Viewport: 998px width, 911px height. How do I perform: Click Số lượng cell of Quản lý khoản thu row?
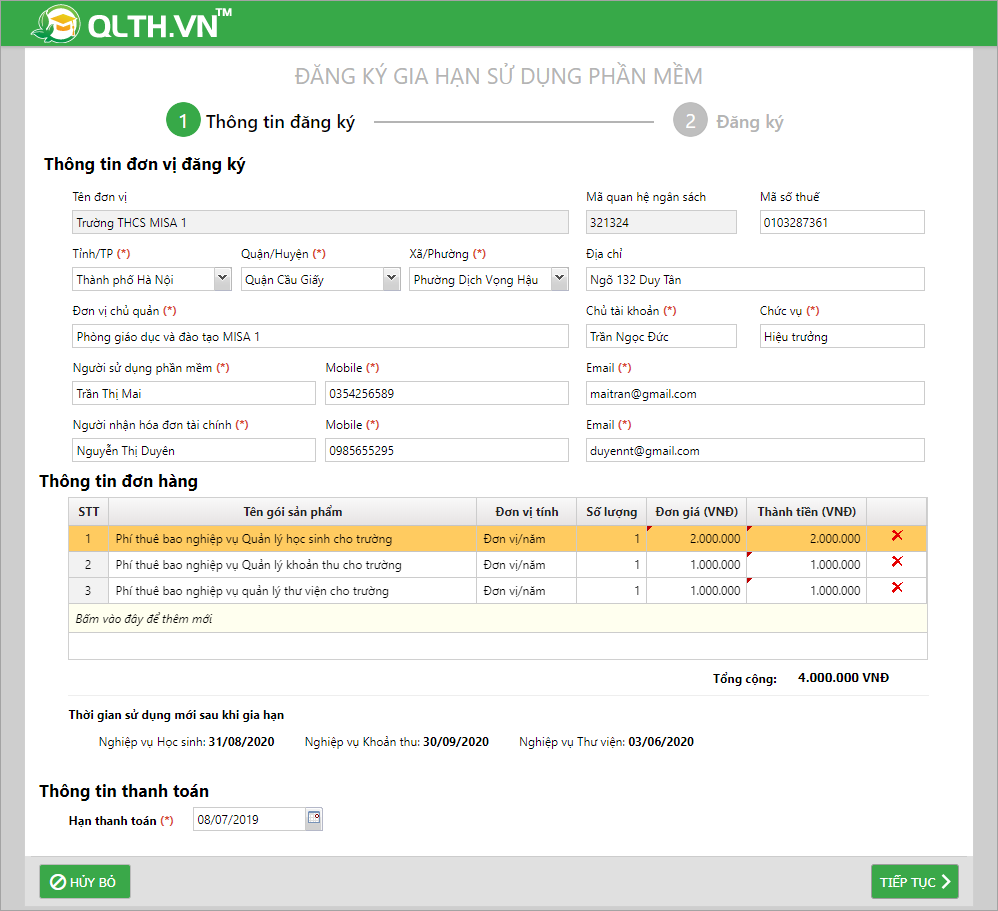coord(612,565)
